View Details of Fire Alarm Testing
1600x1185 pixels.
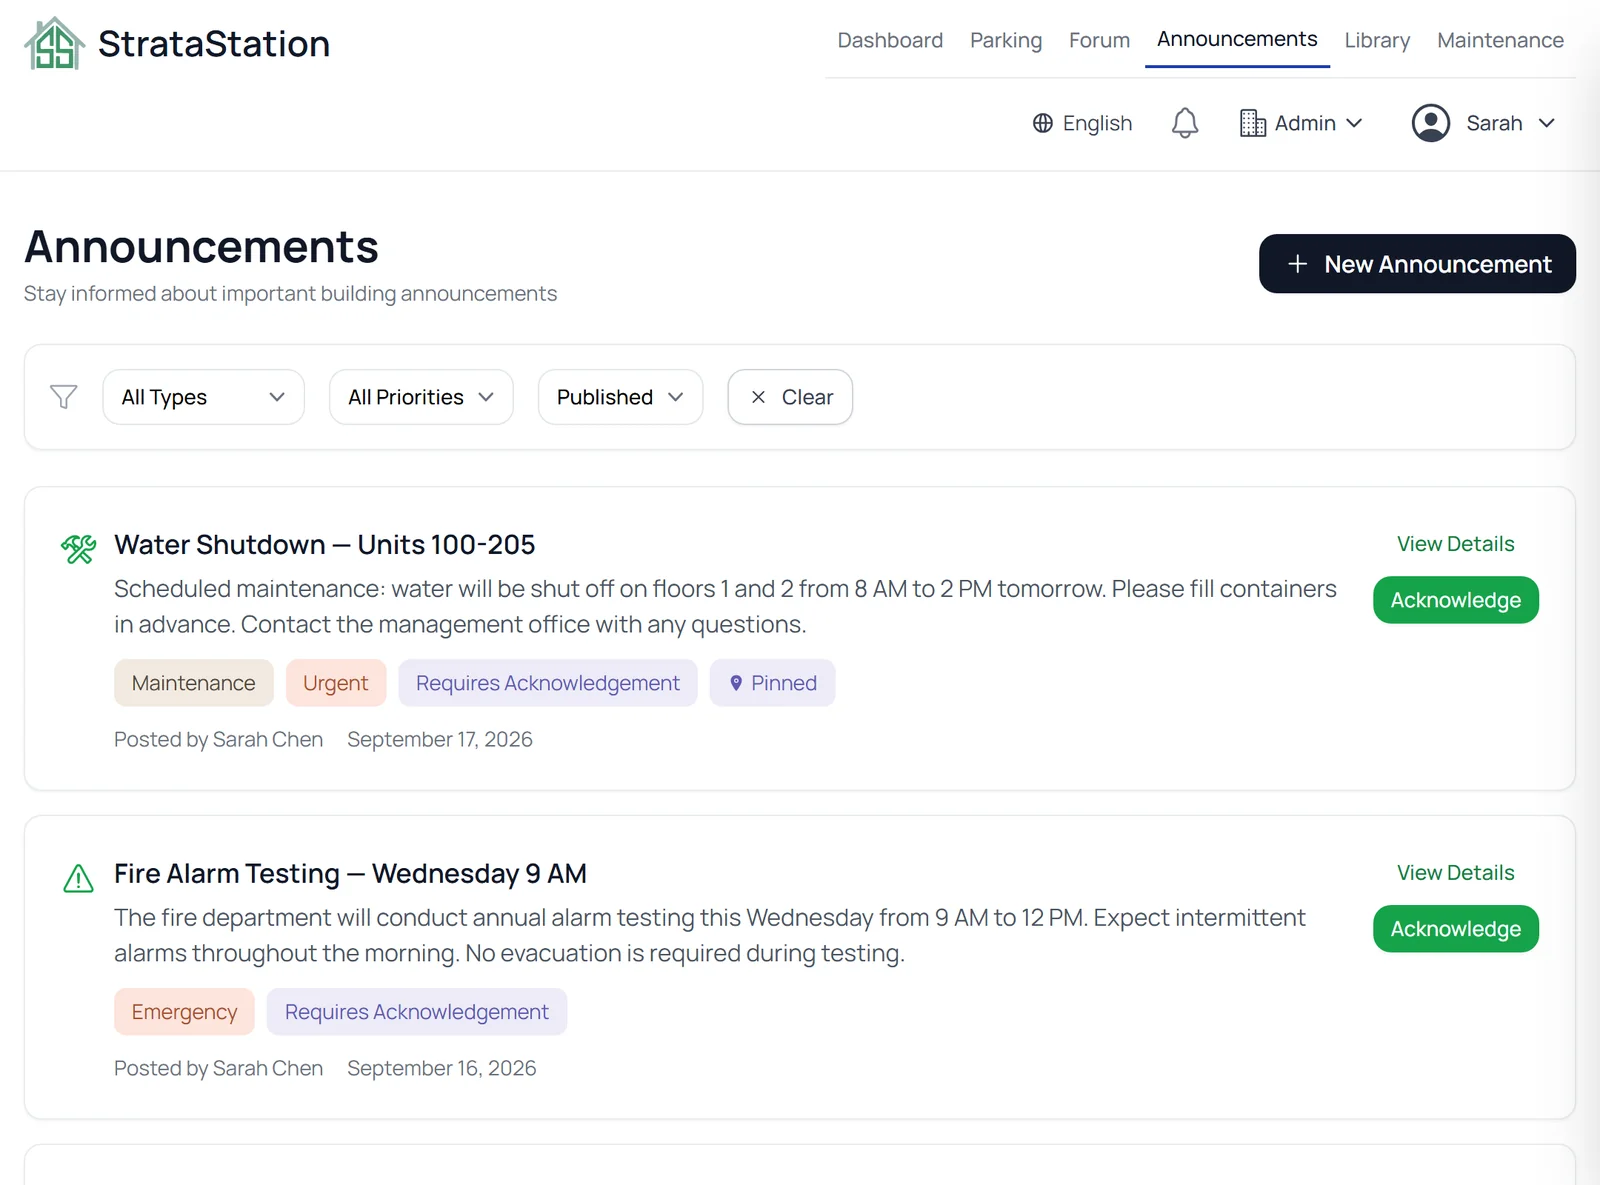(x=1455, y=873)
